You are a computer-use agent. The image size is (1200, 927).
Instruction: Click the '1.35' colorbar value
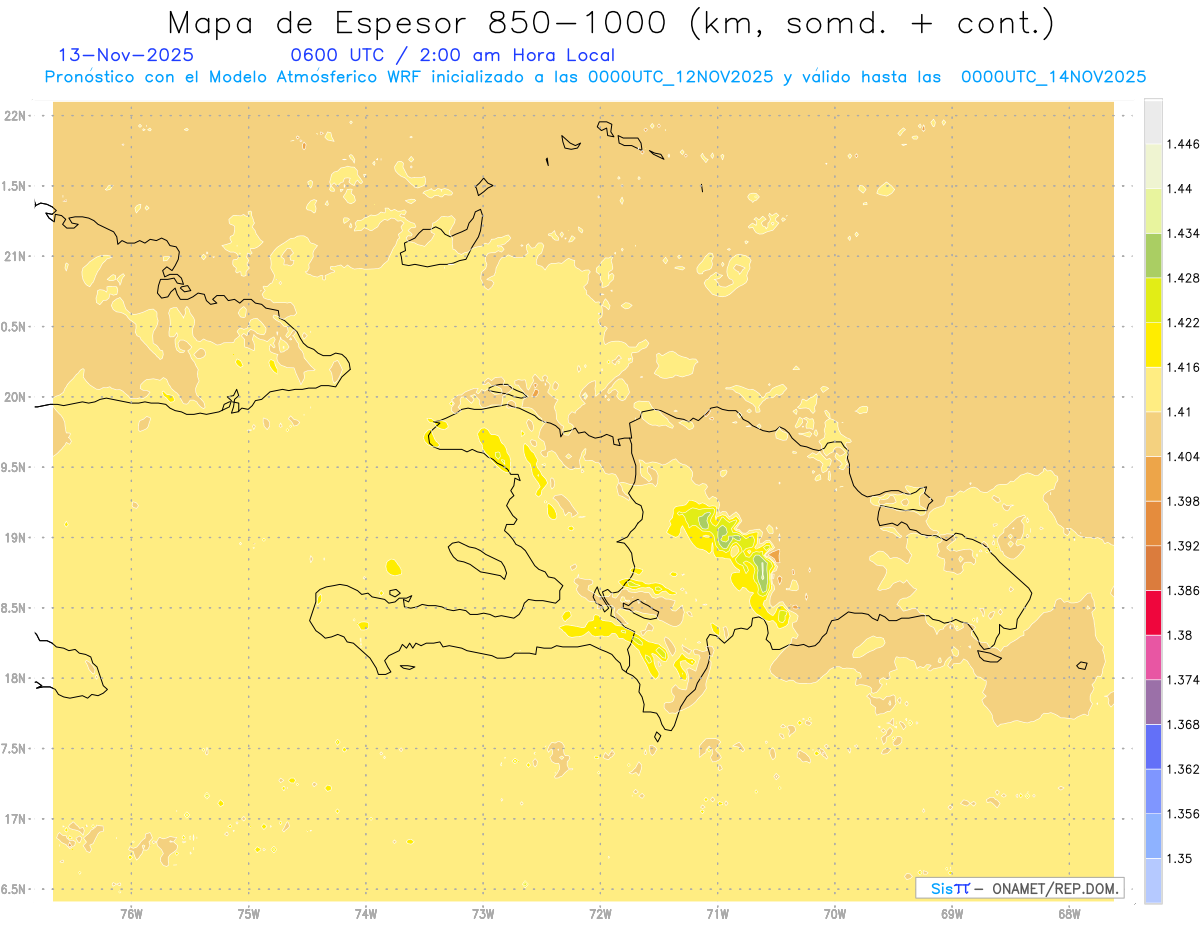click(1179, 858)
